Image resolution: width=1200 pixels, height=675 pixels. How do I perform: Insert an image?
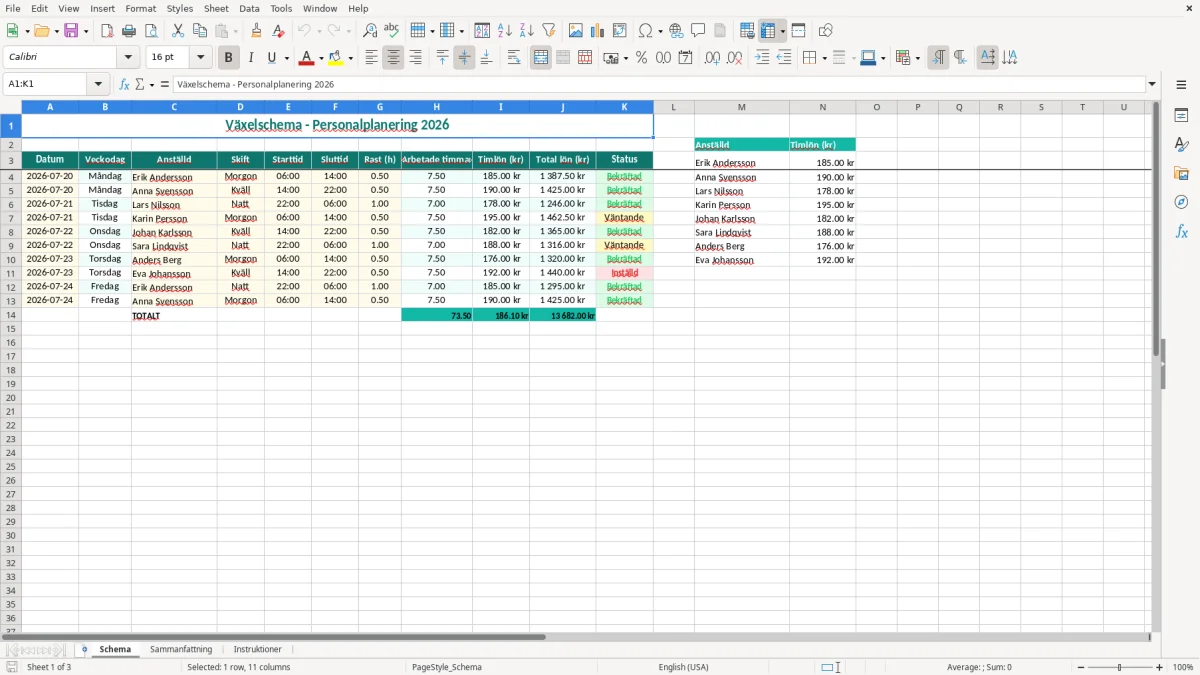pos(576,31)
